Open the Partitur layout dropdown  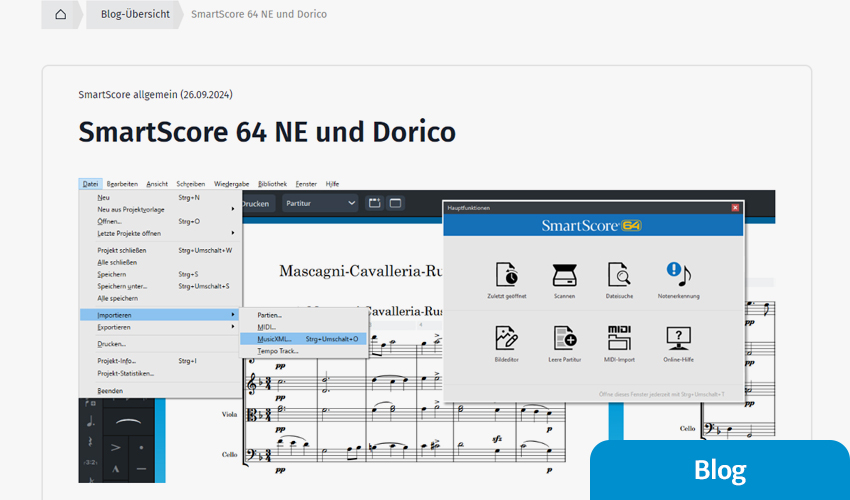tap(319, 203)
